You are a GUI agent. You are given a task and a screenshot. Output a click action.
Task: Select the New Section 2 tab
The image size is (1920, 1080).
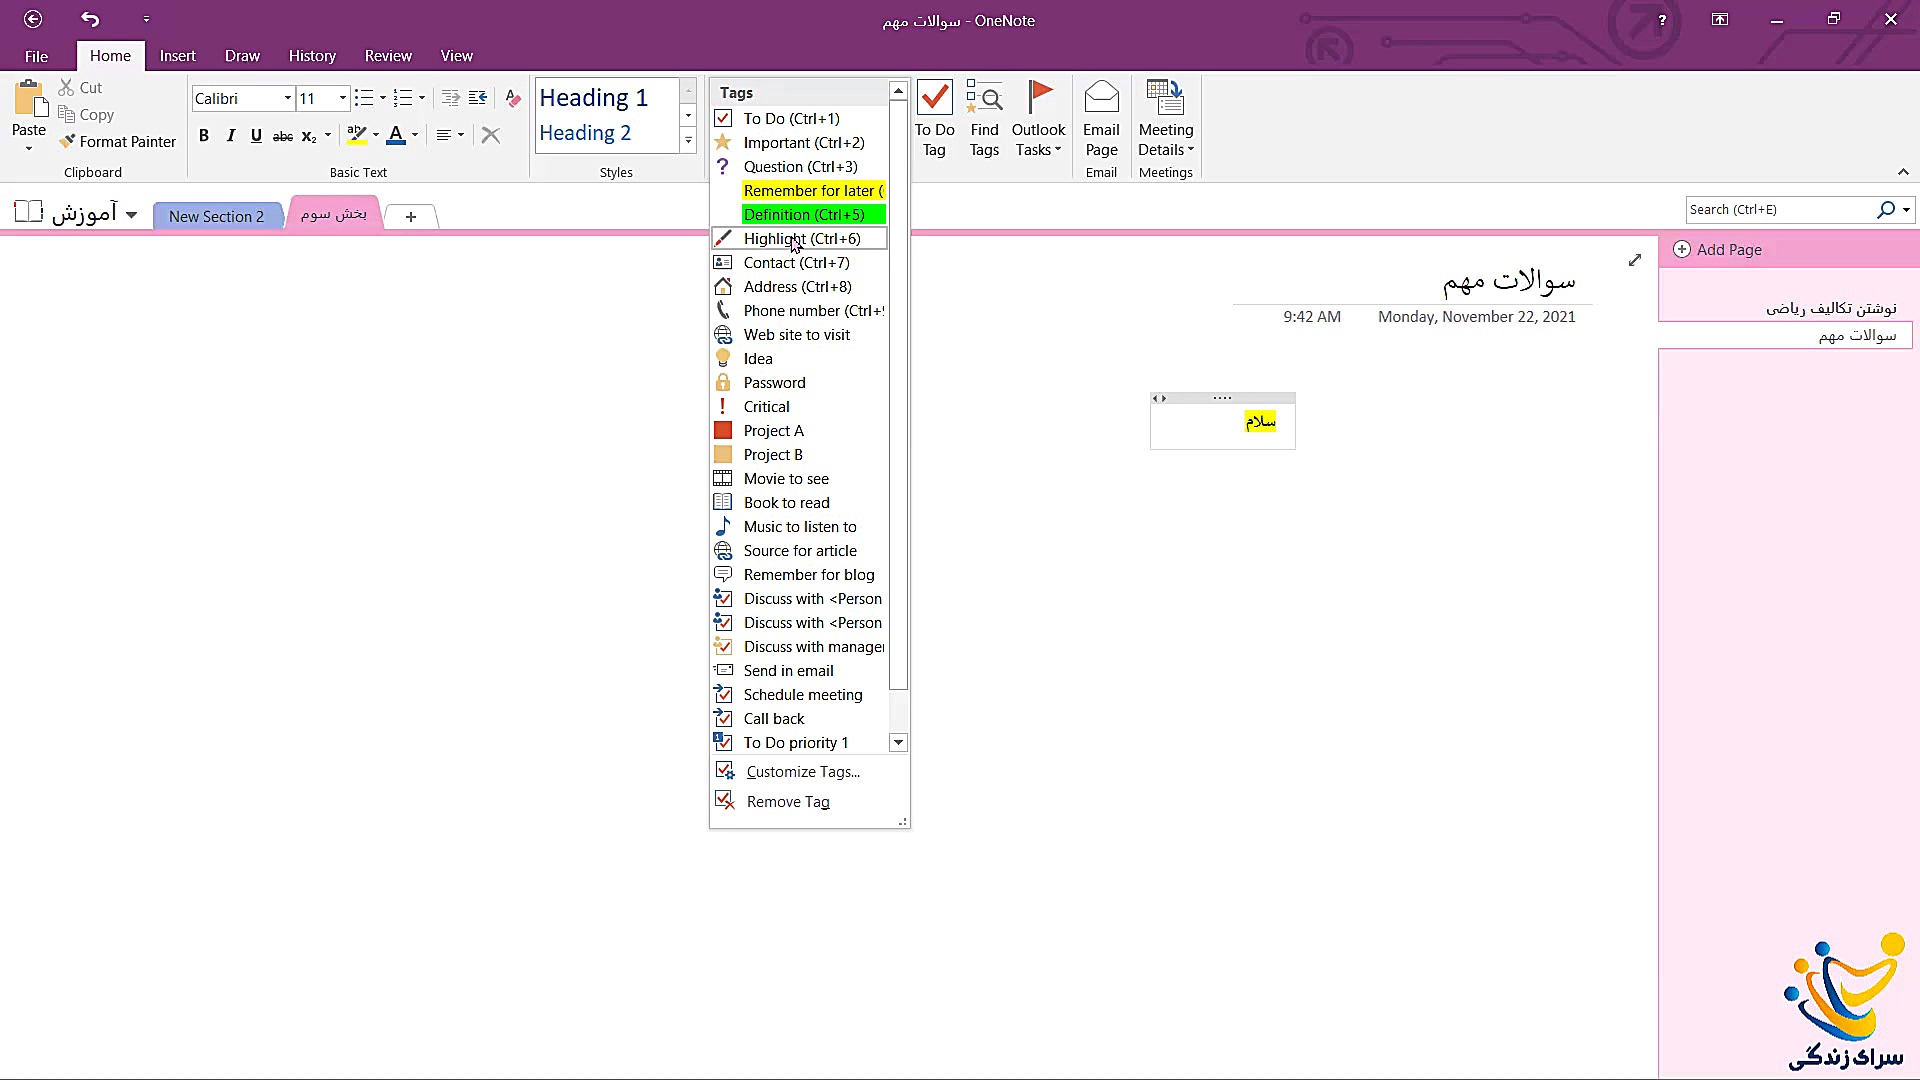click(216, 216)
